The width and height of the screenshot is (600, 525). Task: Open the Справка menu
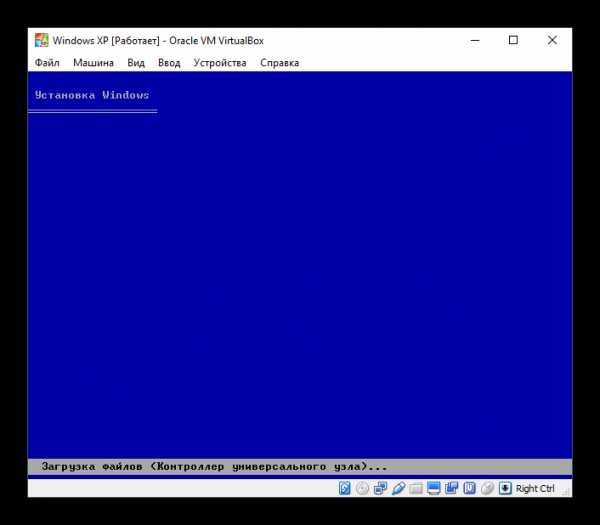279,62
